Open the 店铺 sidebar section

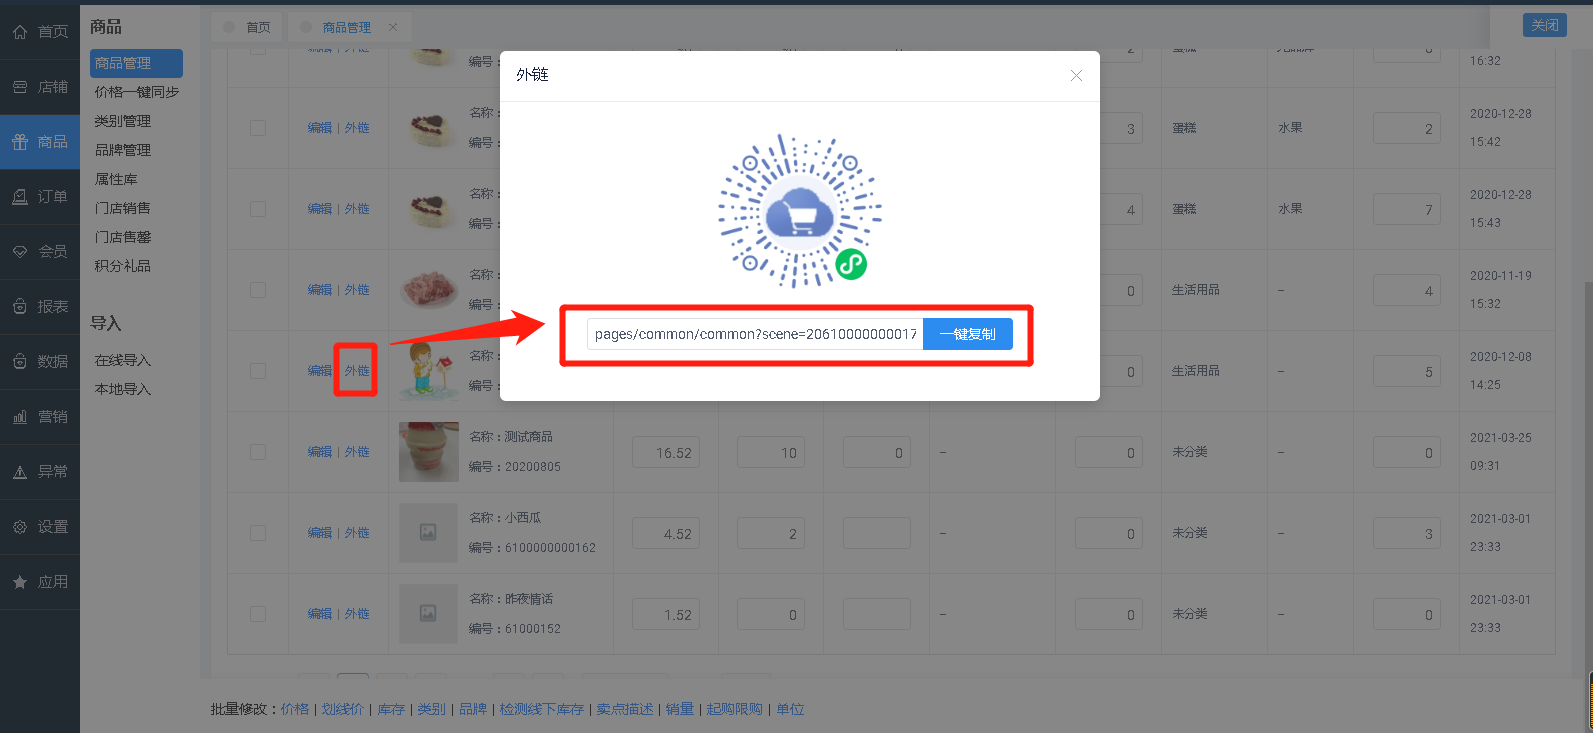click(40, 87)
